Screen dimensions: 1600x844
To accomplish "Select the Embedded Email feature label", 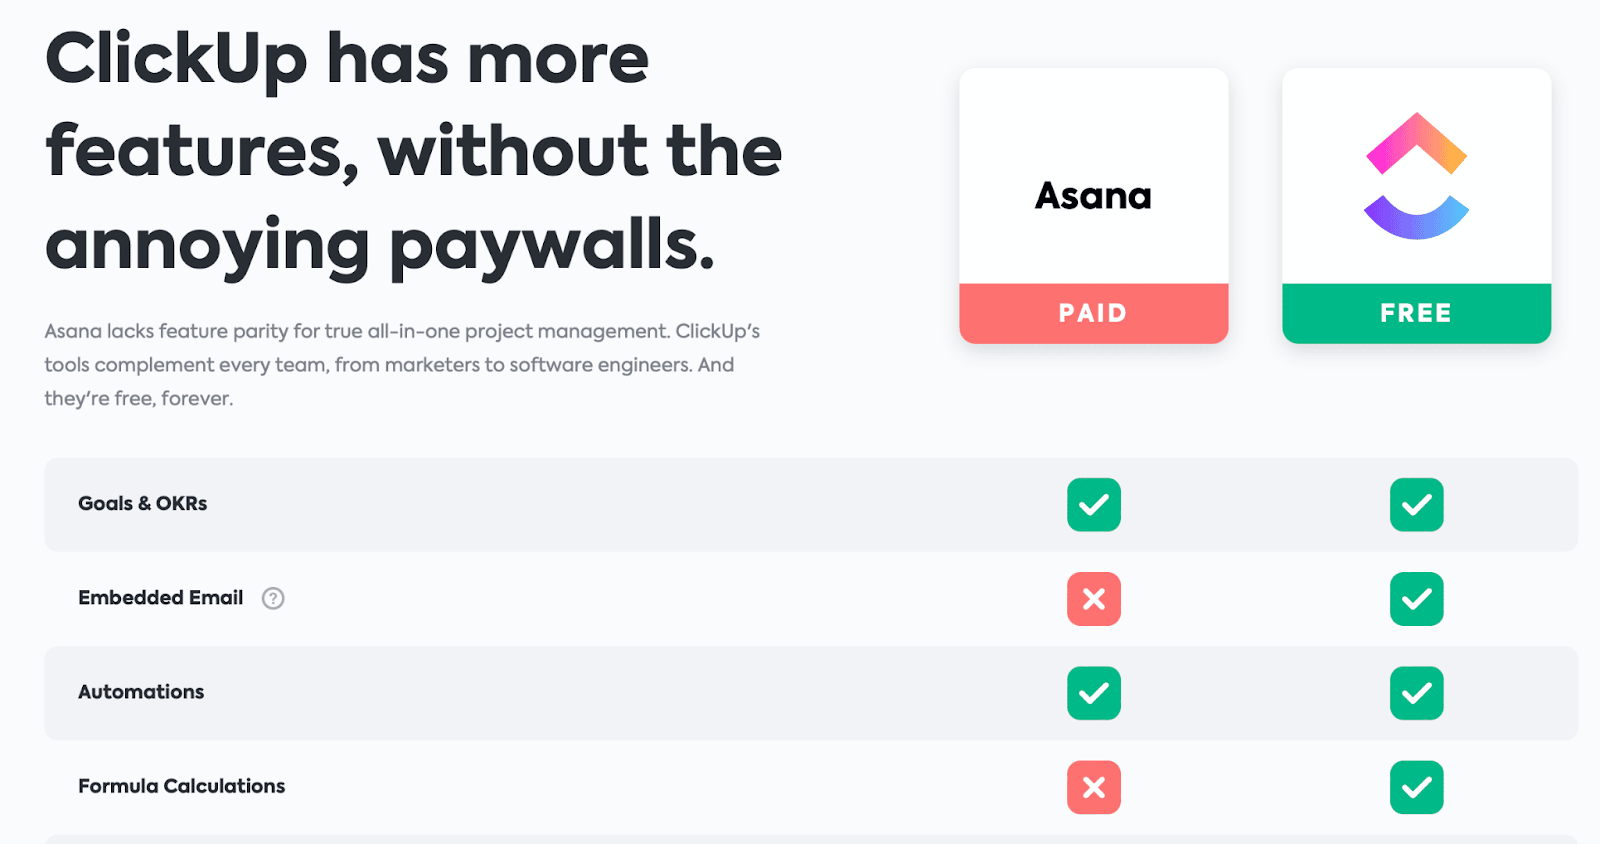I will tap(161, 597).
